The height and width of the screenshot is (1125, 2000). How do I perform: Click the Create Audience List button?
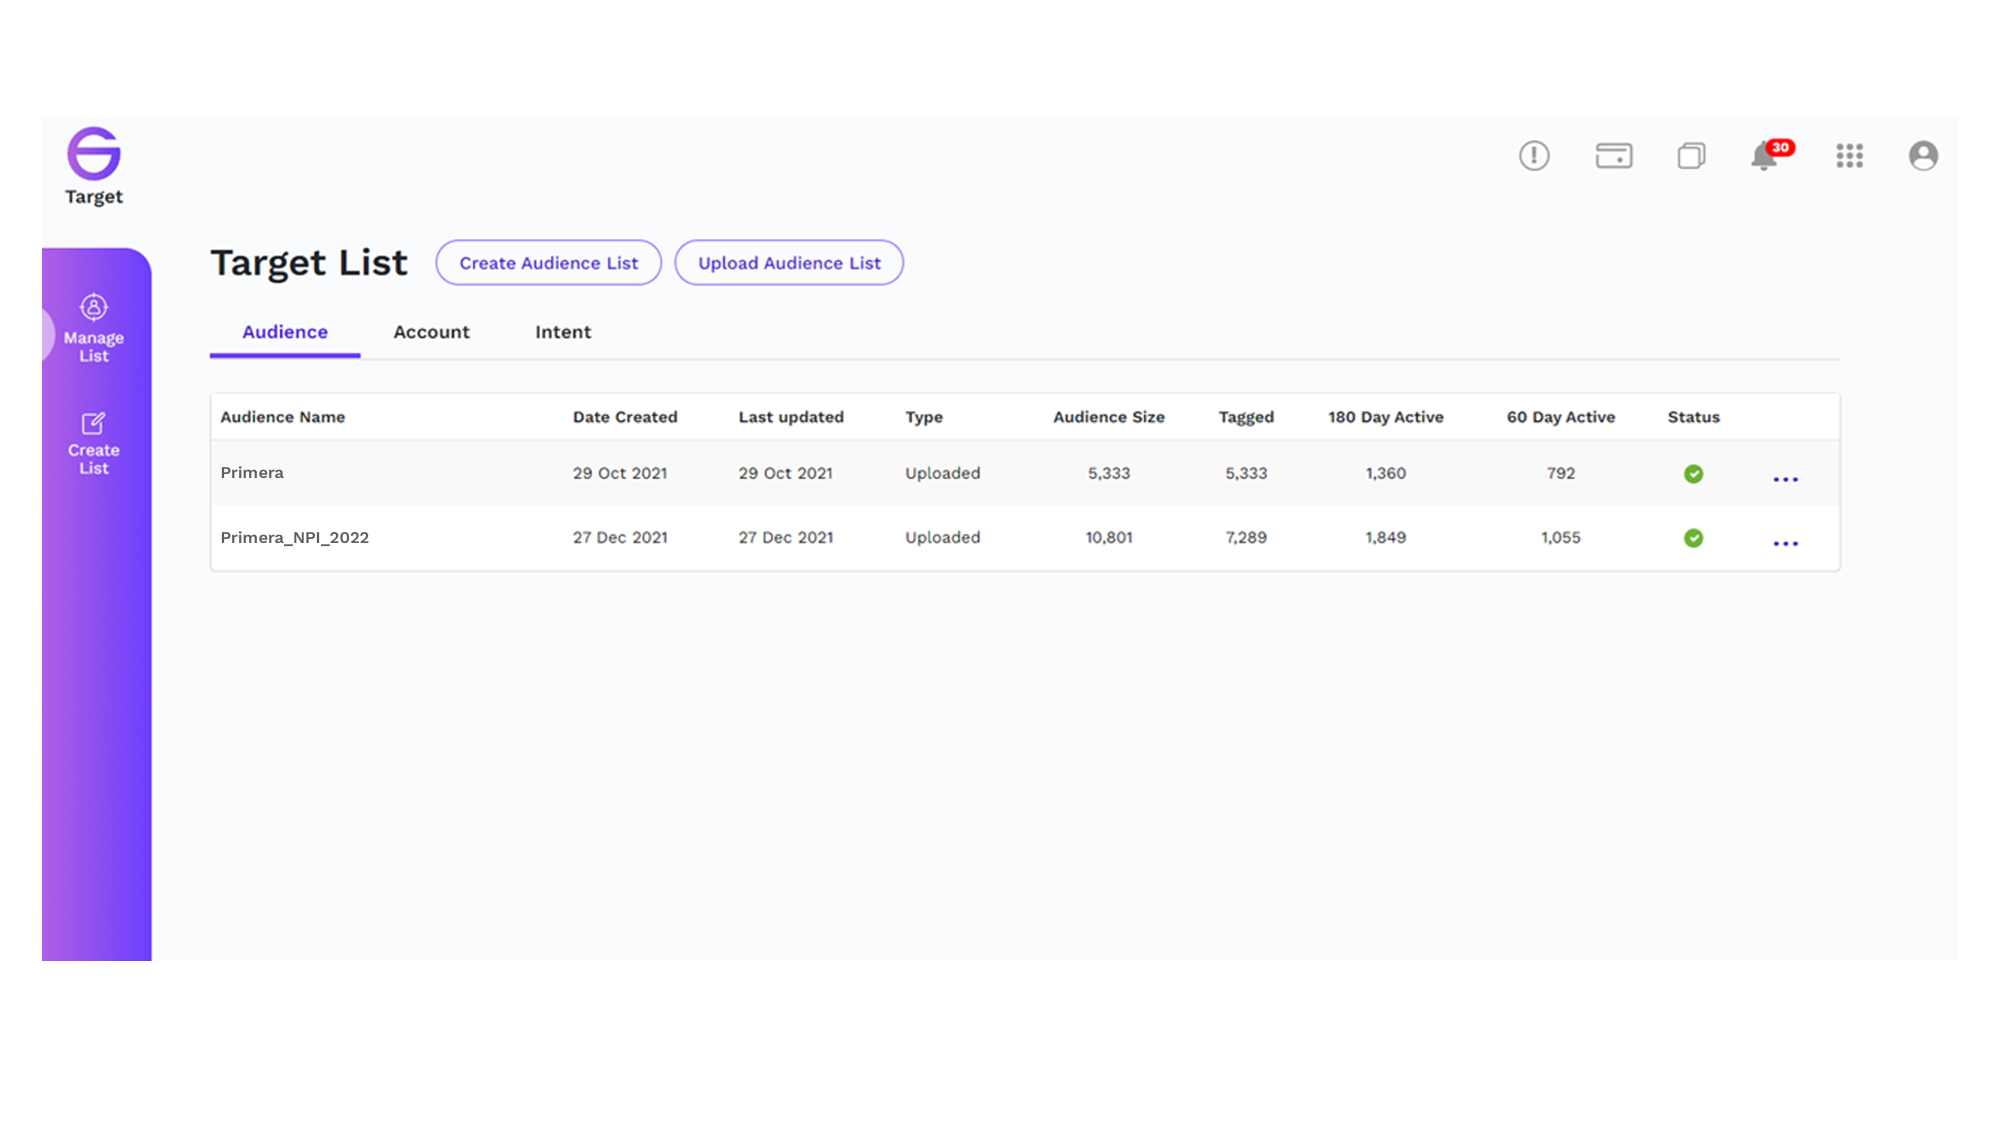point(548,263)
